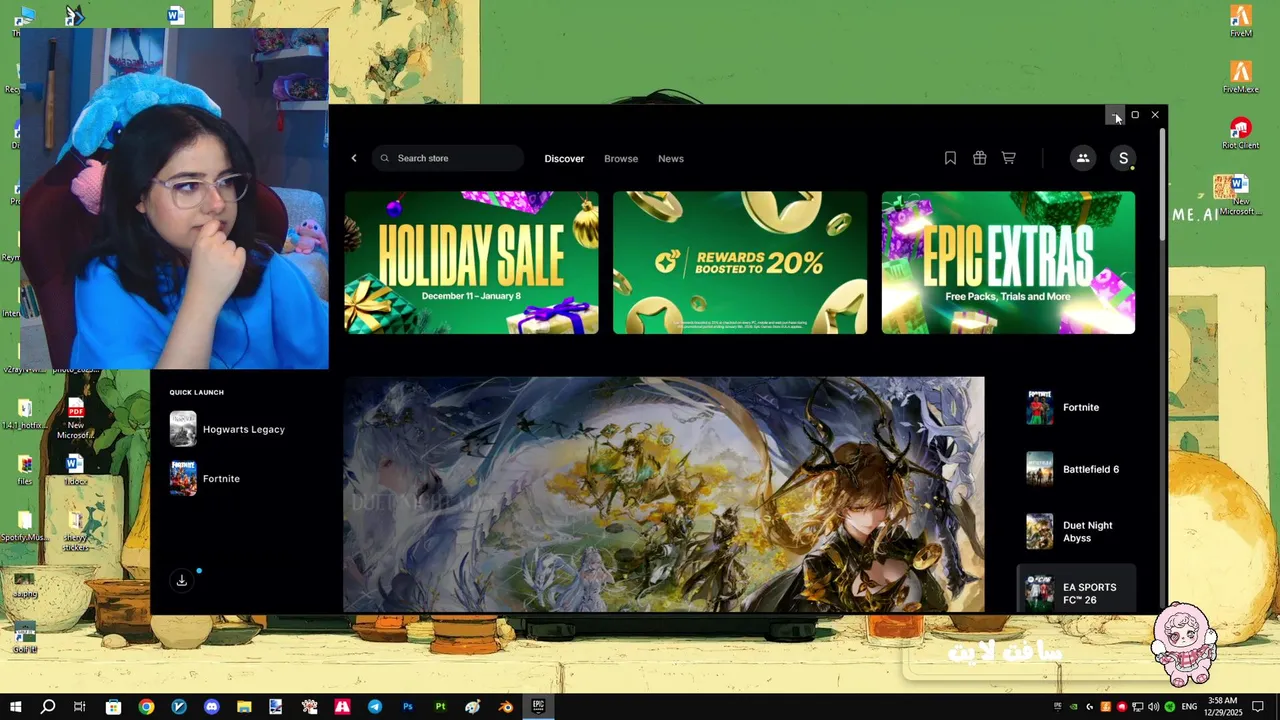Screen dimensions: 1280x720
Task: Select the PDF New Microsof... desktop file
Action: pyautogui.click(x=76, y=419)
